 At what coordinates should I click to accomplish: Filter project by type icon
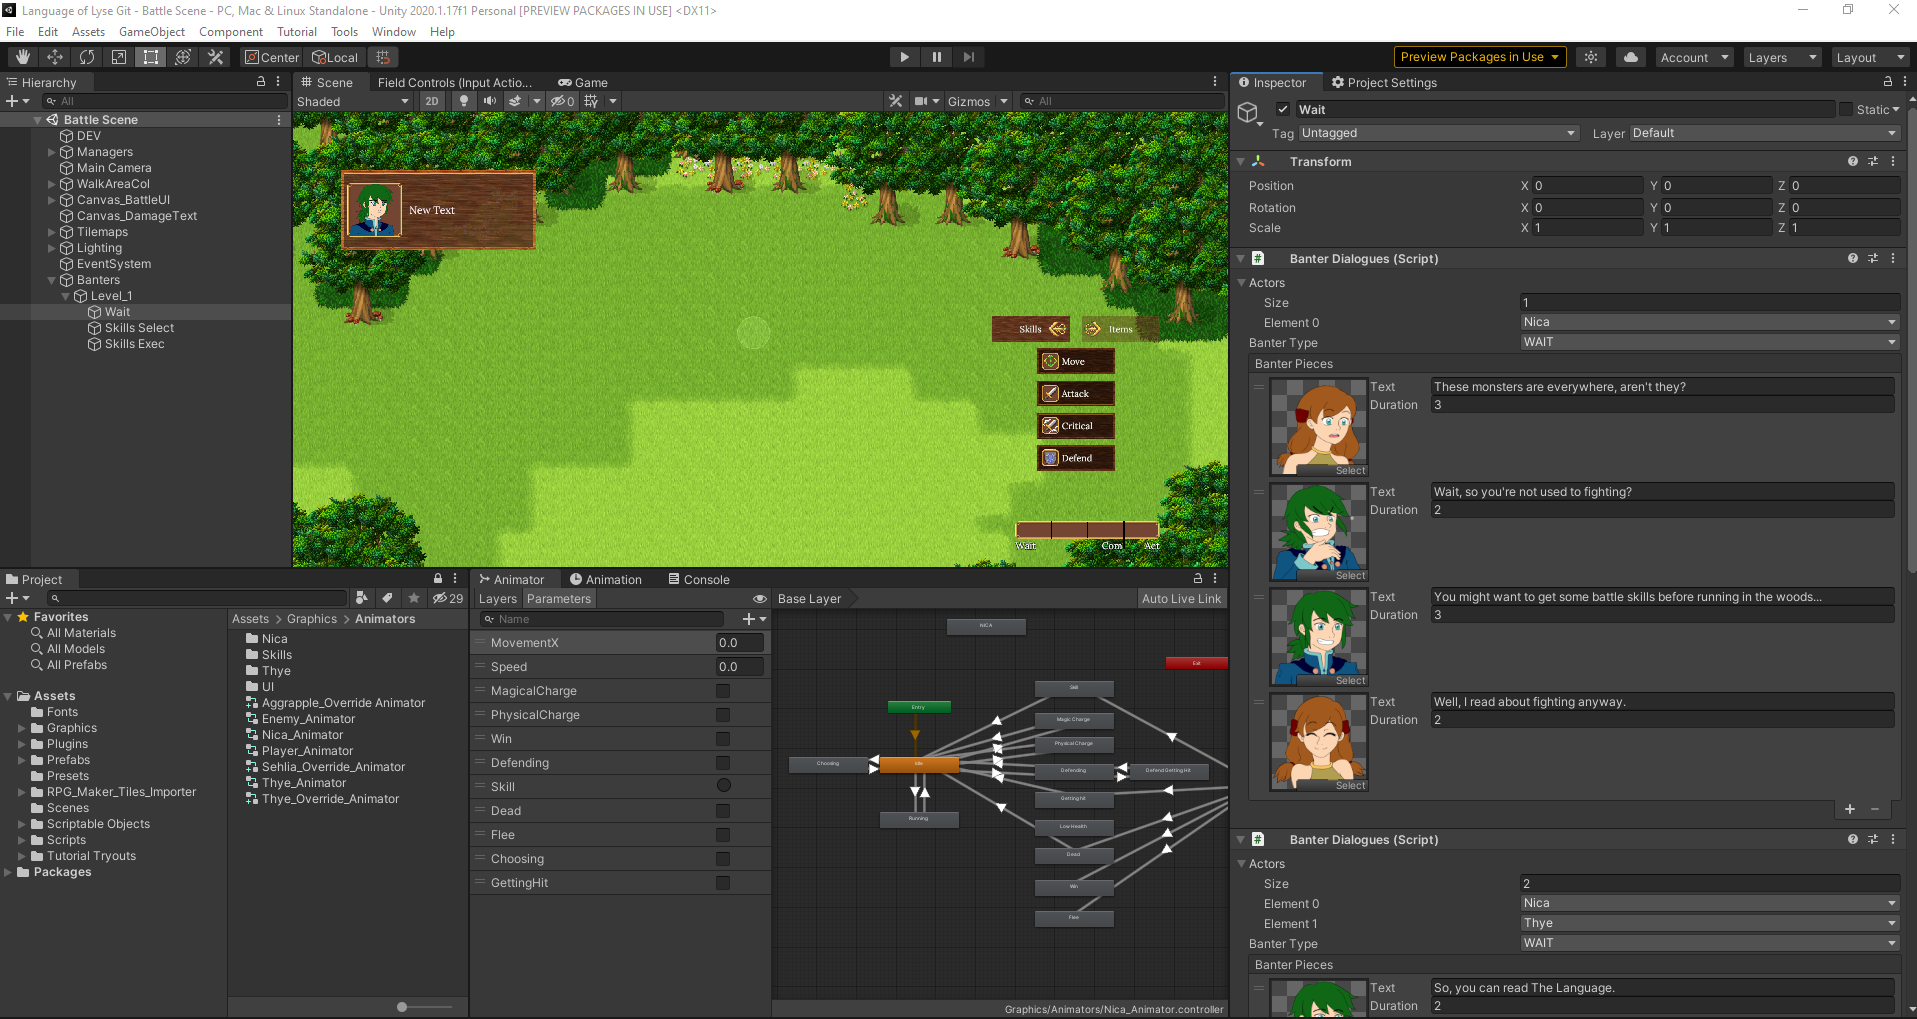pos(362,598)
